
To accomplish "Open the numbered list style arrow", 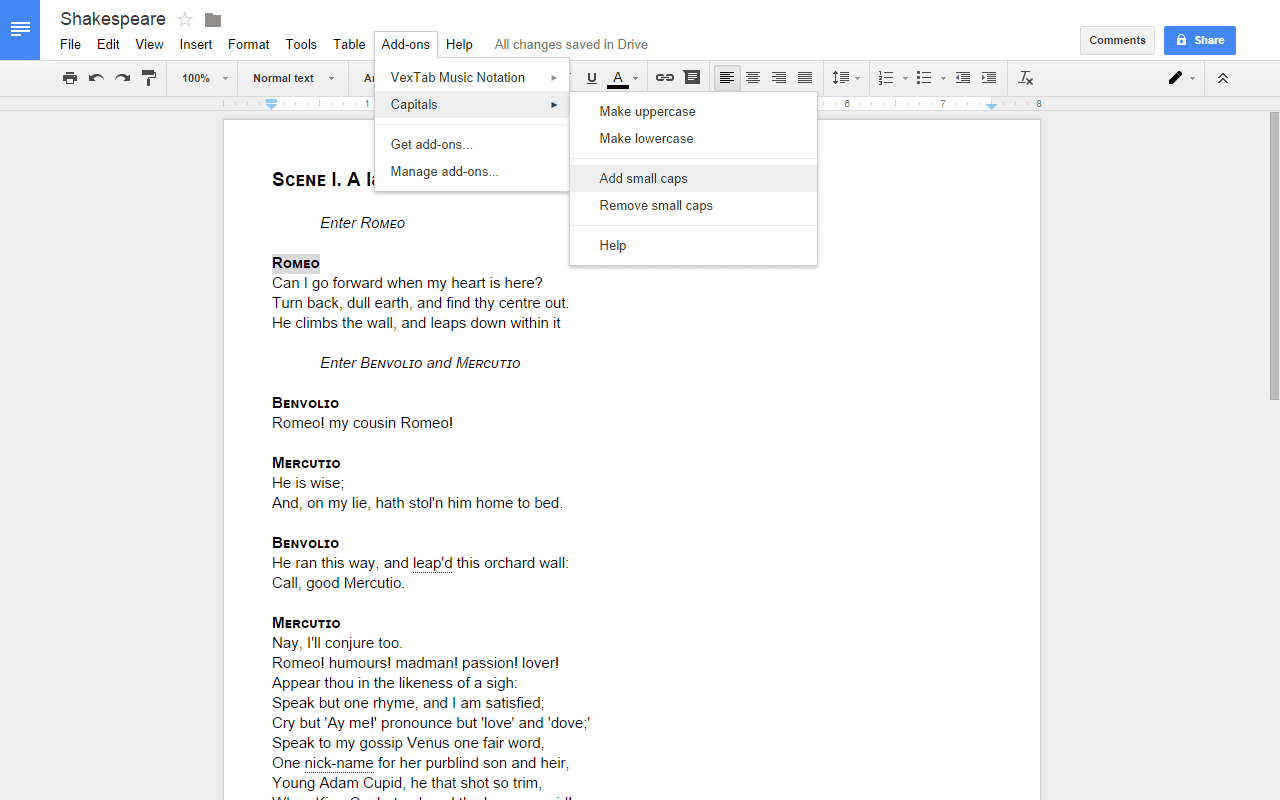I will (x=905, y=78).
